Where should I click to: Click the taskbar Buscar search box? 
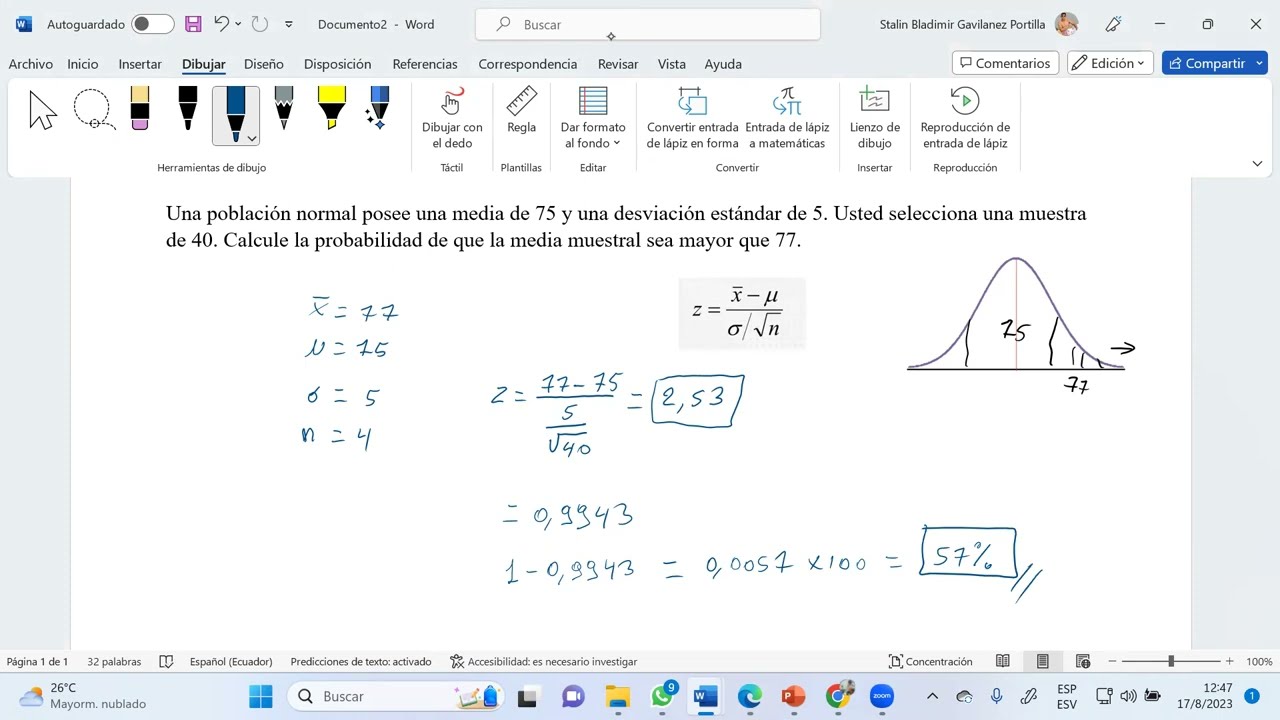pos(397,696)
